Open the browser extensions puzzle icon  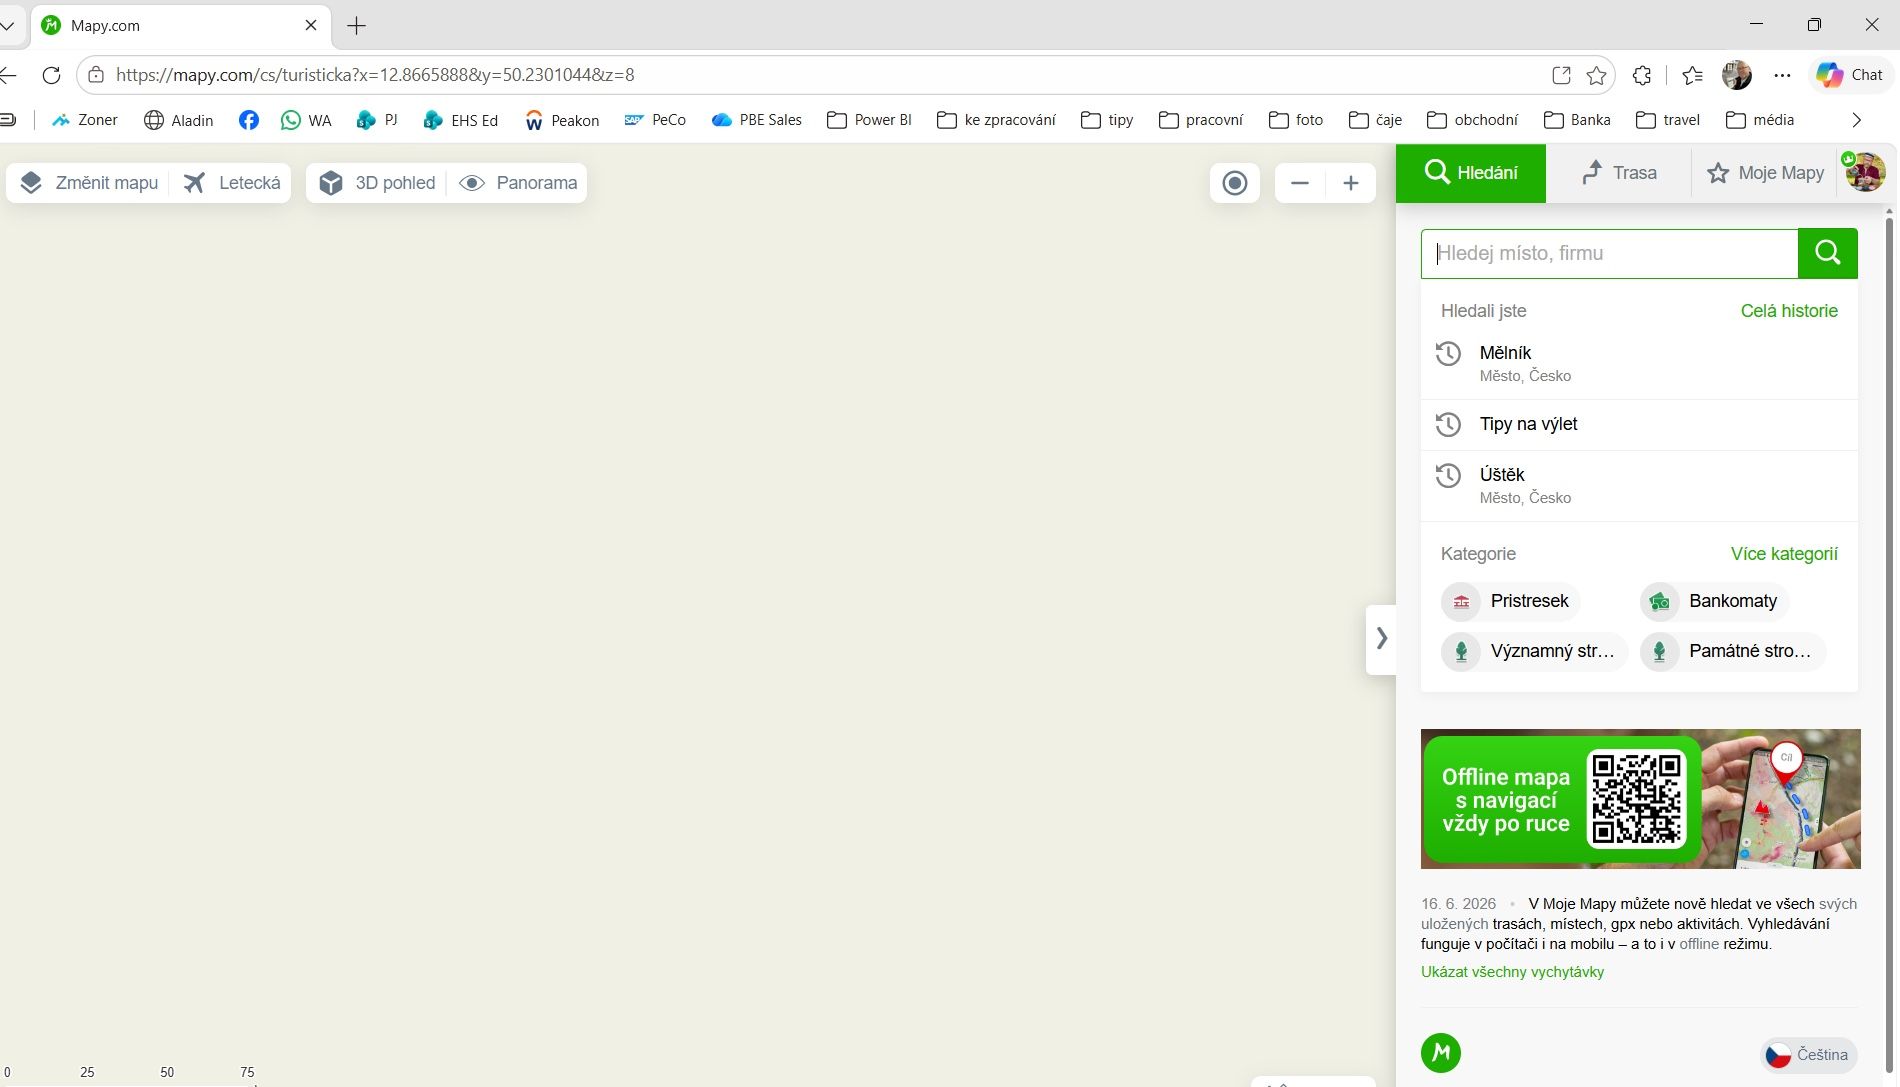point(1641,75)
